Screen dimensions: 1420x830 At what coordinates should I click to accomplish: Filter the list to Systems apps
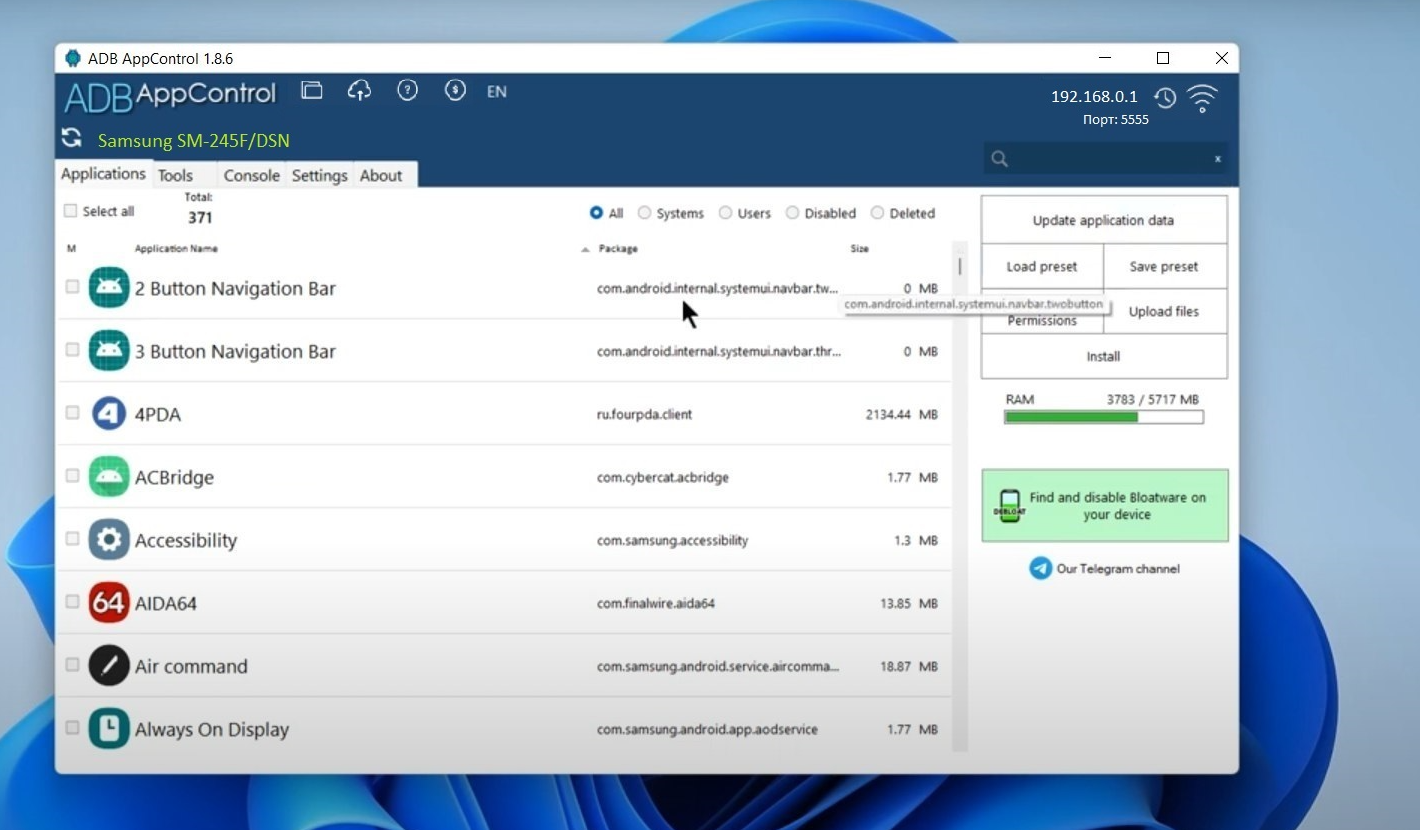(x=644, y=213)
